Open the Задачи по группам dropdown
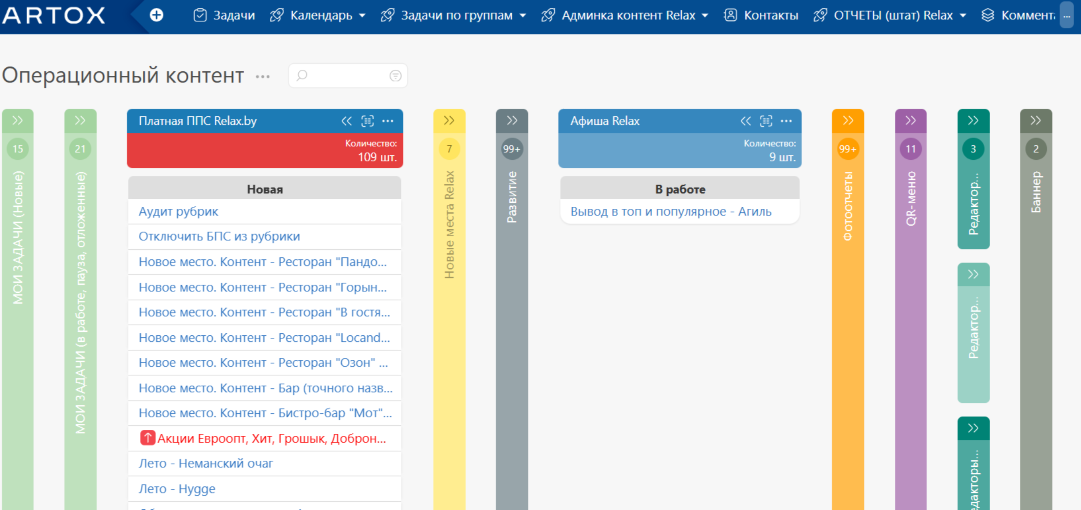Viewport: 1081px width, 510px height. pos(454,15)
